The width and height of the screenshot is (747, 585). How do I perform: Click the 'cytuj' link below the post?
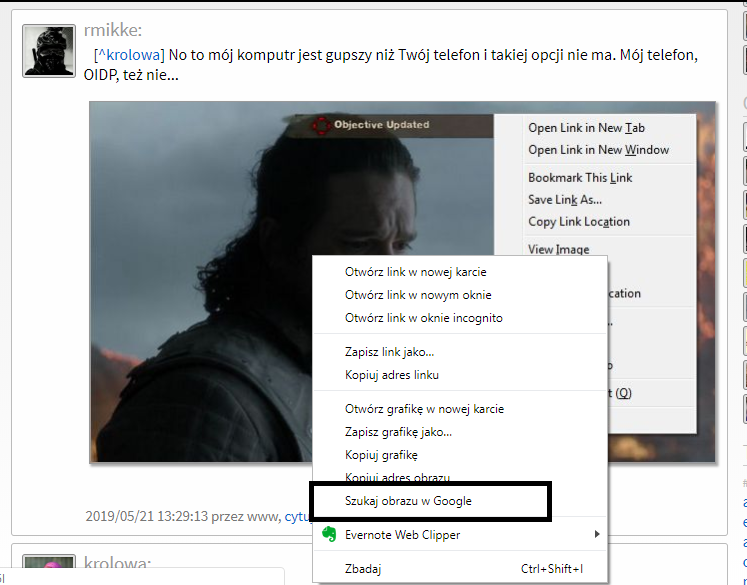pos(298,516)
